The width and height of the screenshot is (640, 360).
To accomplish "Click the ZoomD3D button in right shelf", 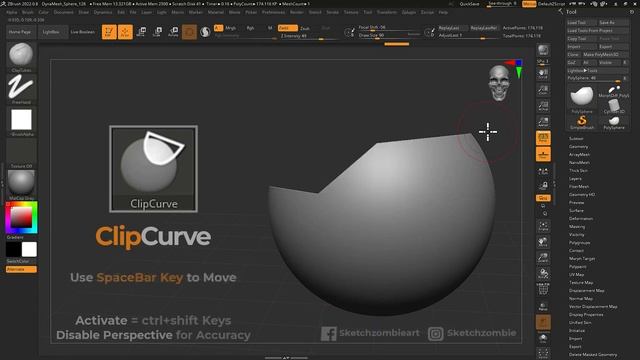I will click(x=543, y=258).
